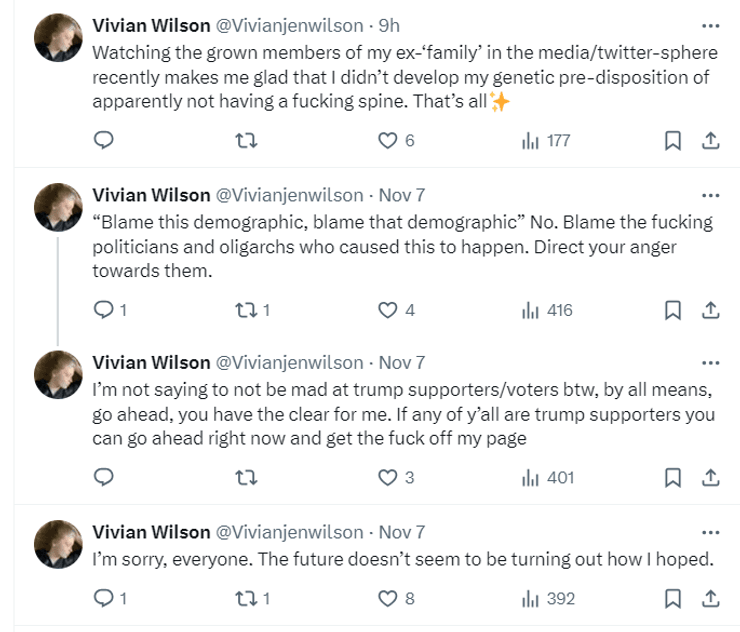The image size is (740, 632).
Task: Open more options on 'trump supporters' tweet
Action: coord(710,363)
